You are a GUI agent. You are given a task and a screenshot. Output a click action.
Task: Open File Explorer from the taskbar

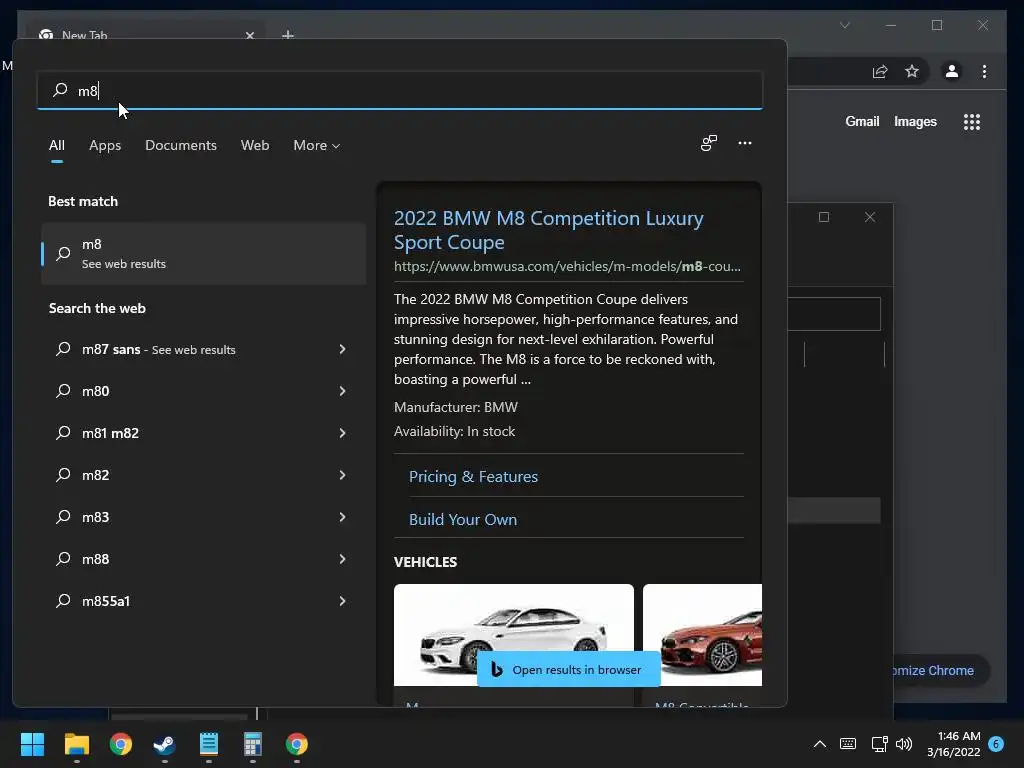pos(76,744)
